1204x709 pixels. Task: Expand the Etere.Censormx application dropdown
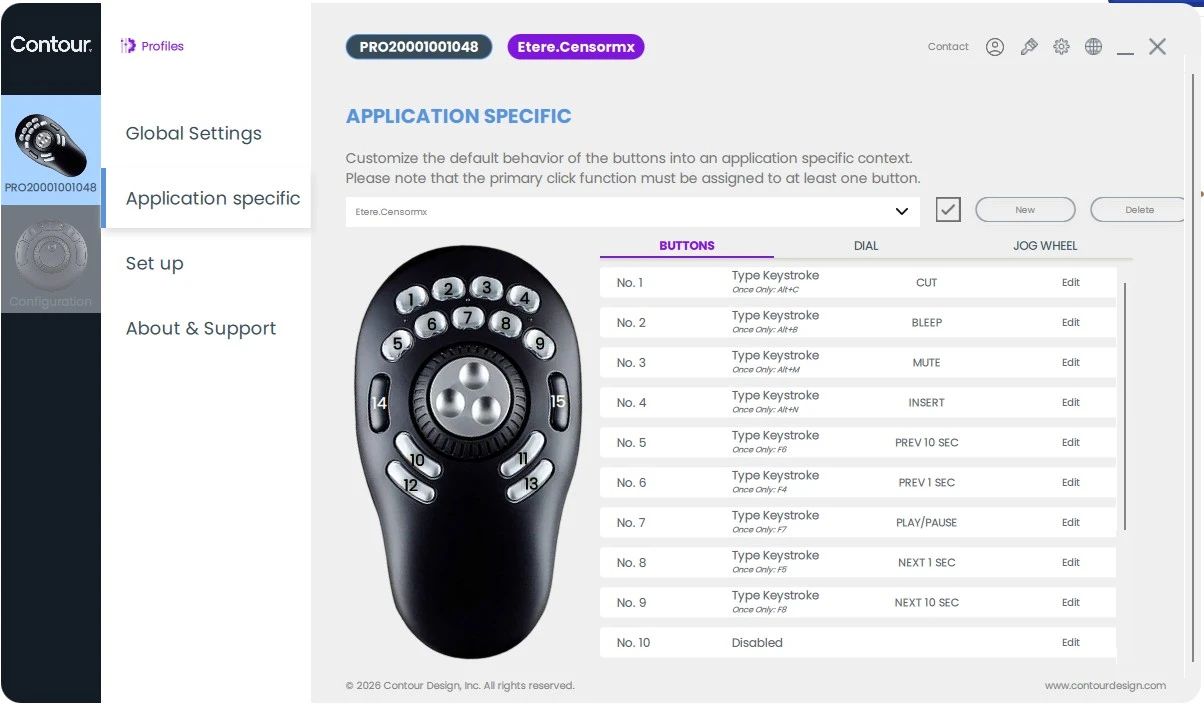(632, 211)
